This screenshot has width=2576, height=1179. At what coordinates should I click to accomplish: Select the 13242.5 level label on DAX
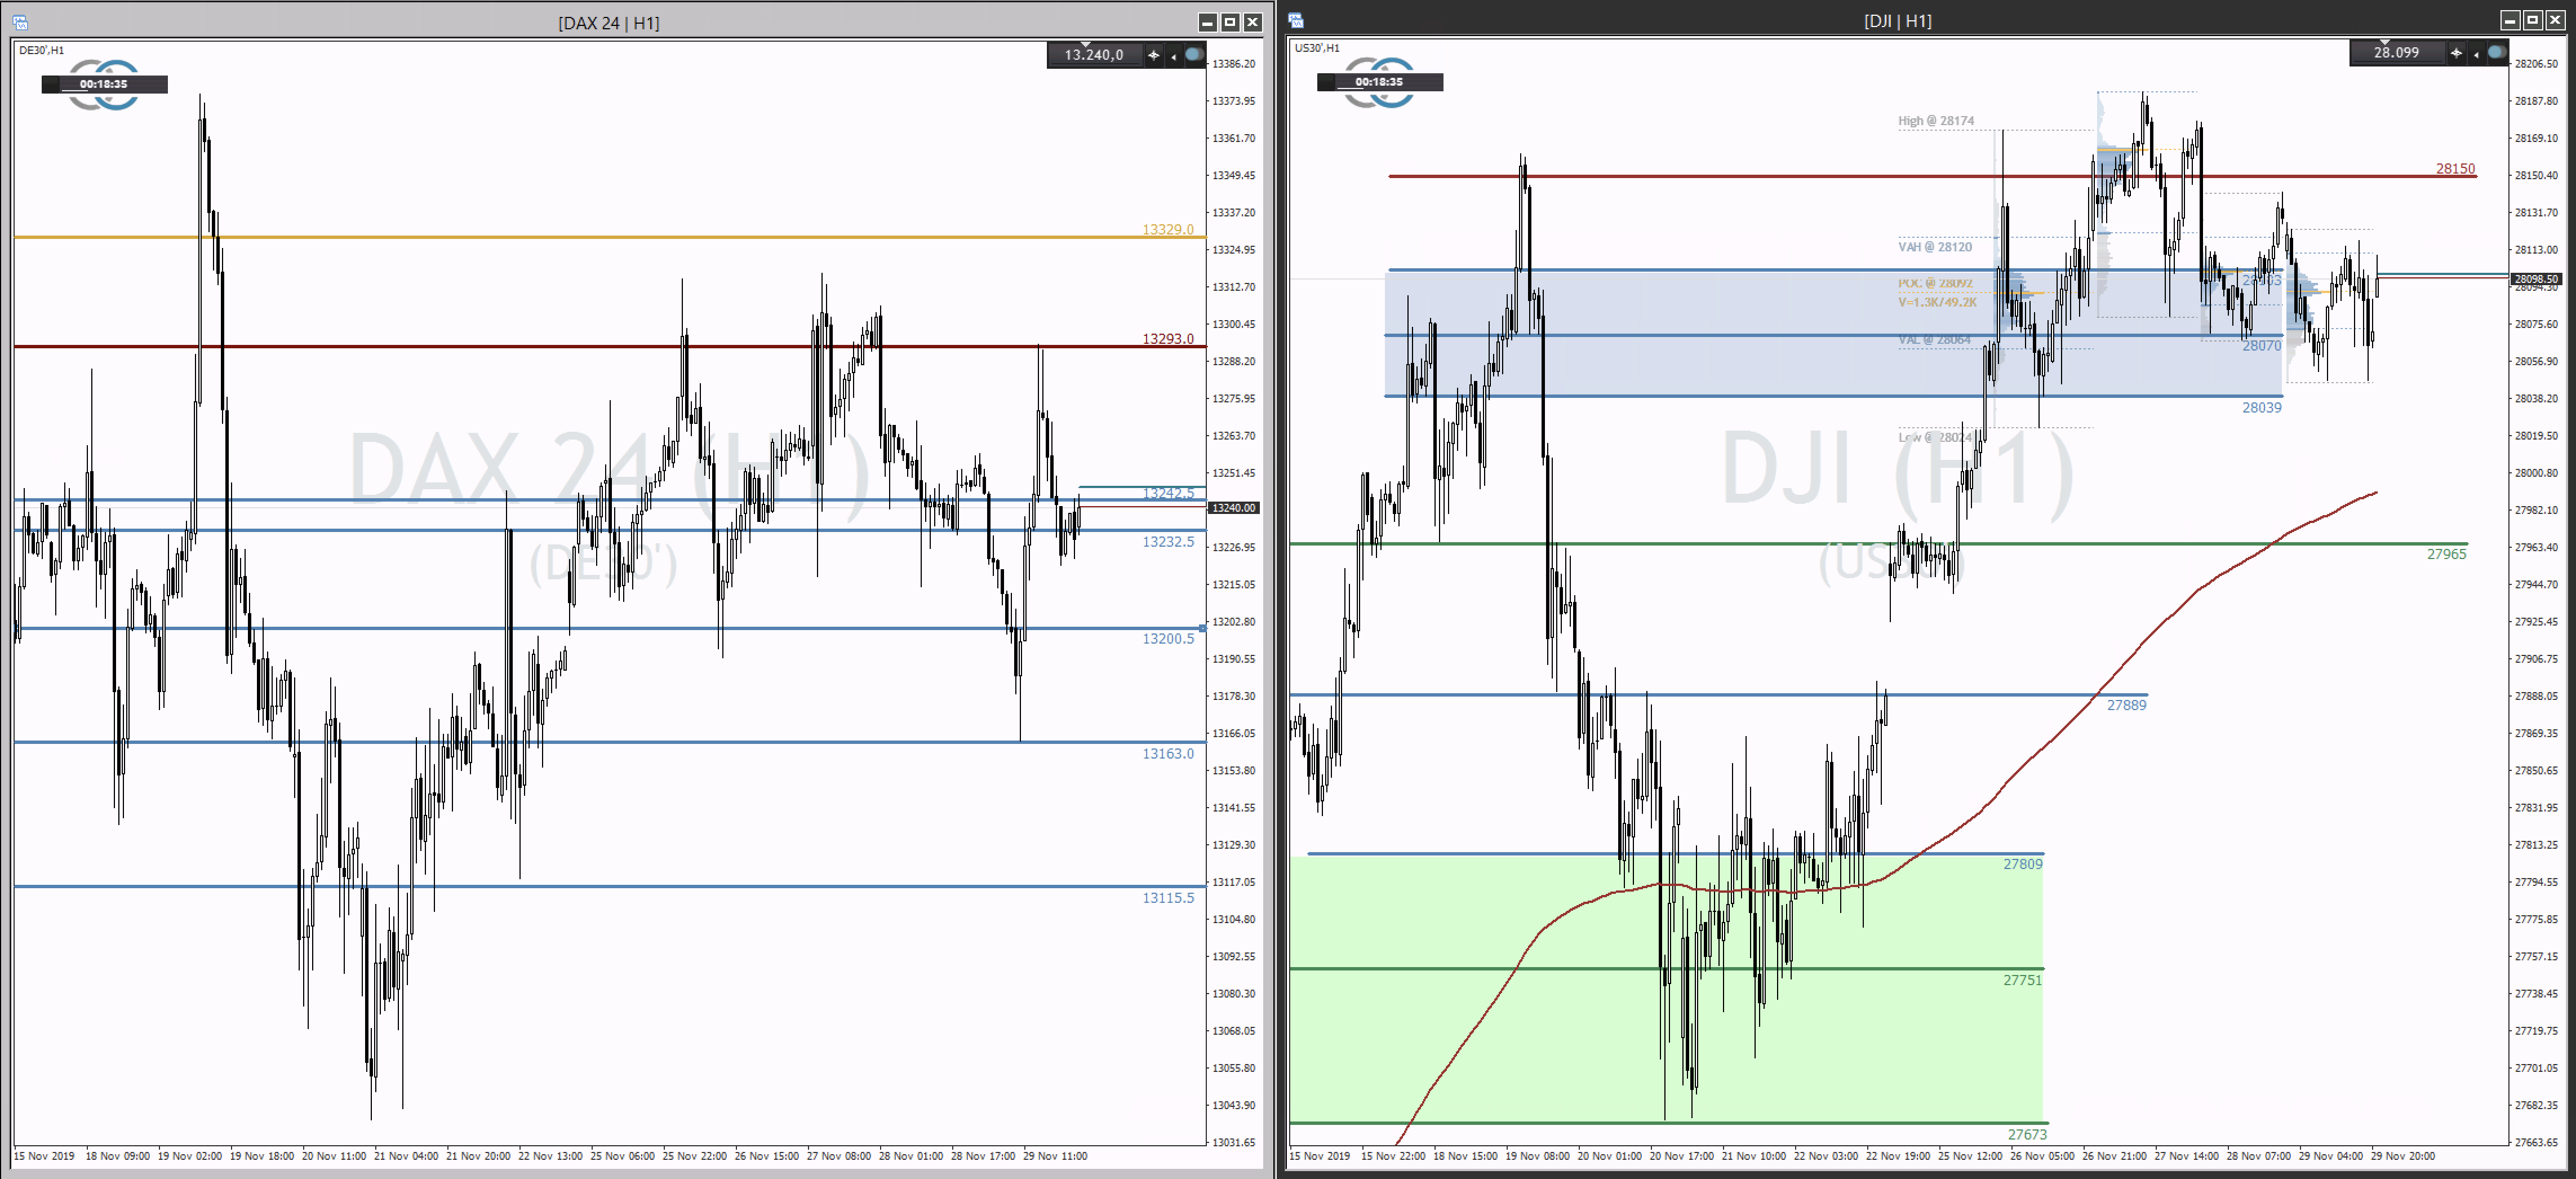click(x=1168, y=493)
